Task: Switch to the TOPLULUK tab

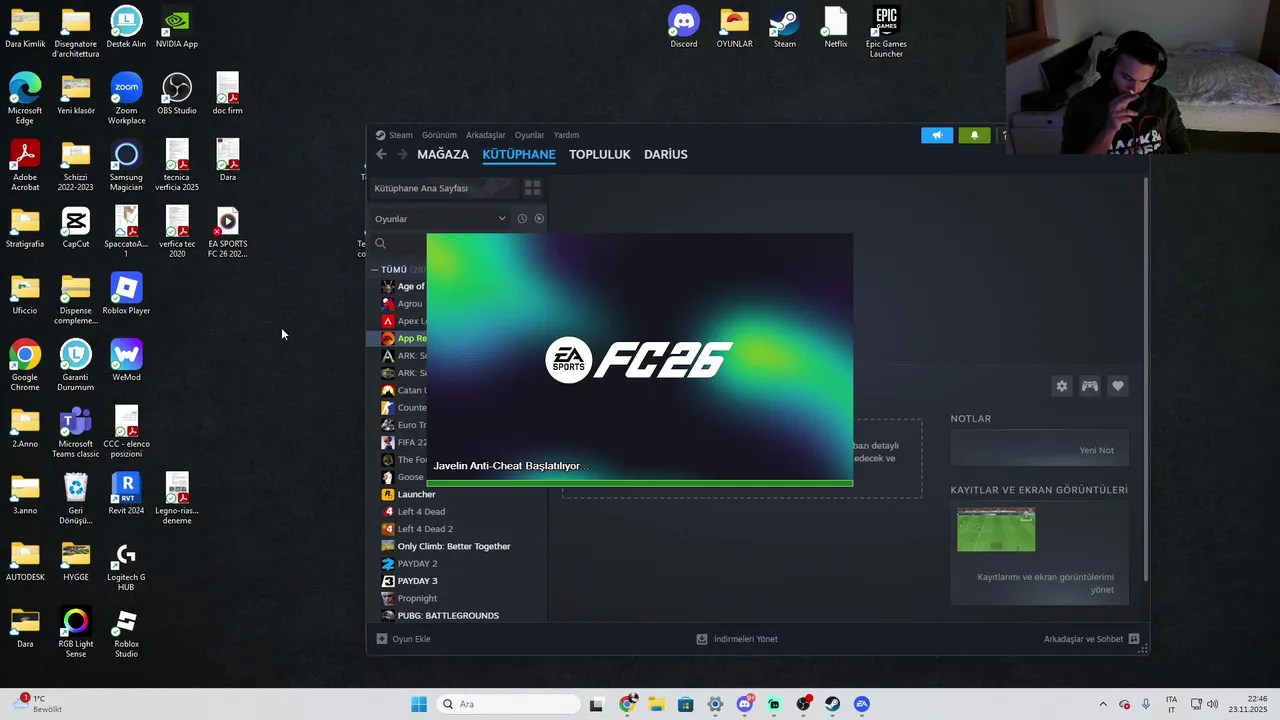Action: pyautogui.click(x=600, y=154)
